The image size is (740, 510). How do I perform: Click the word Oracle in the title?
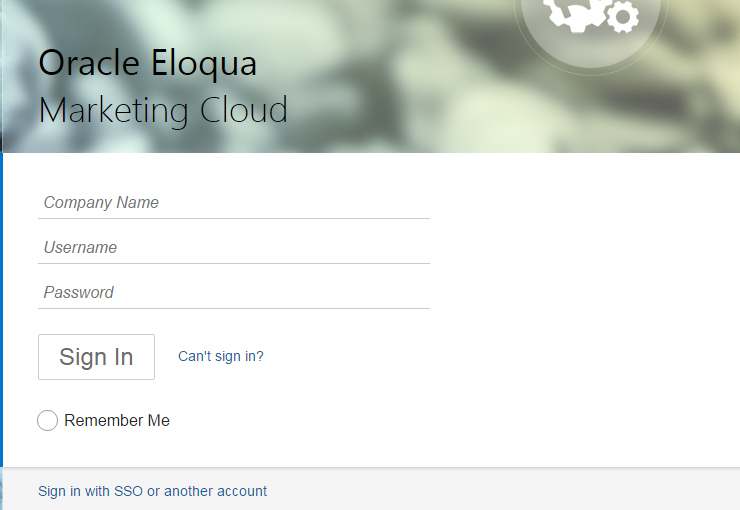(x=90, y=63)
